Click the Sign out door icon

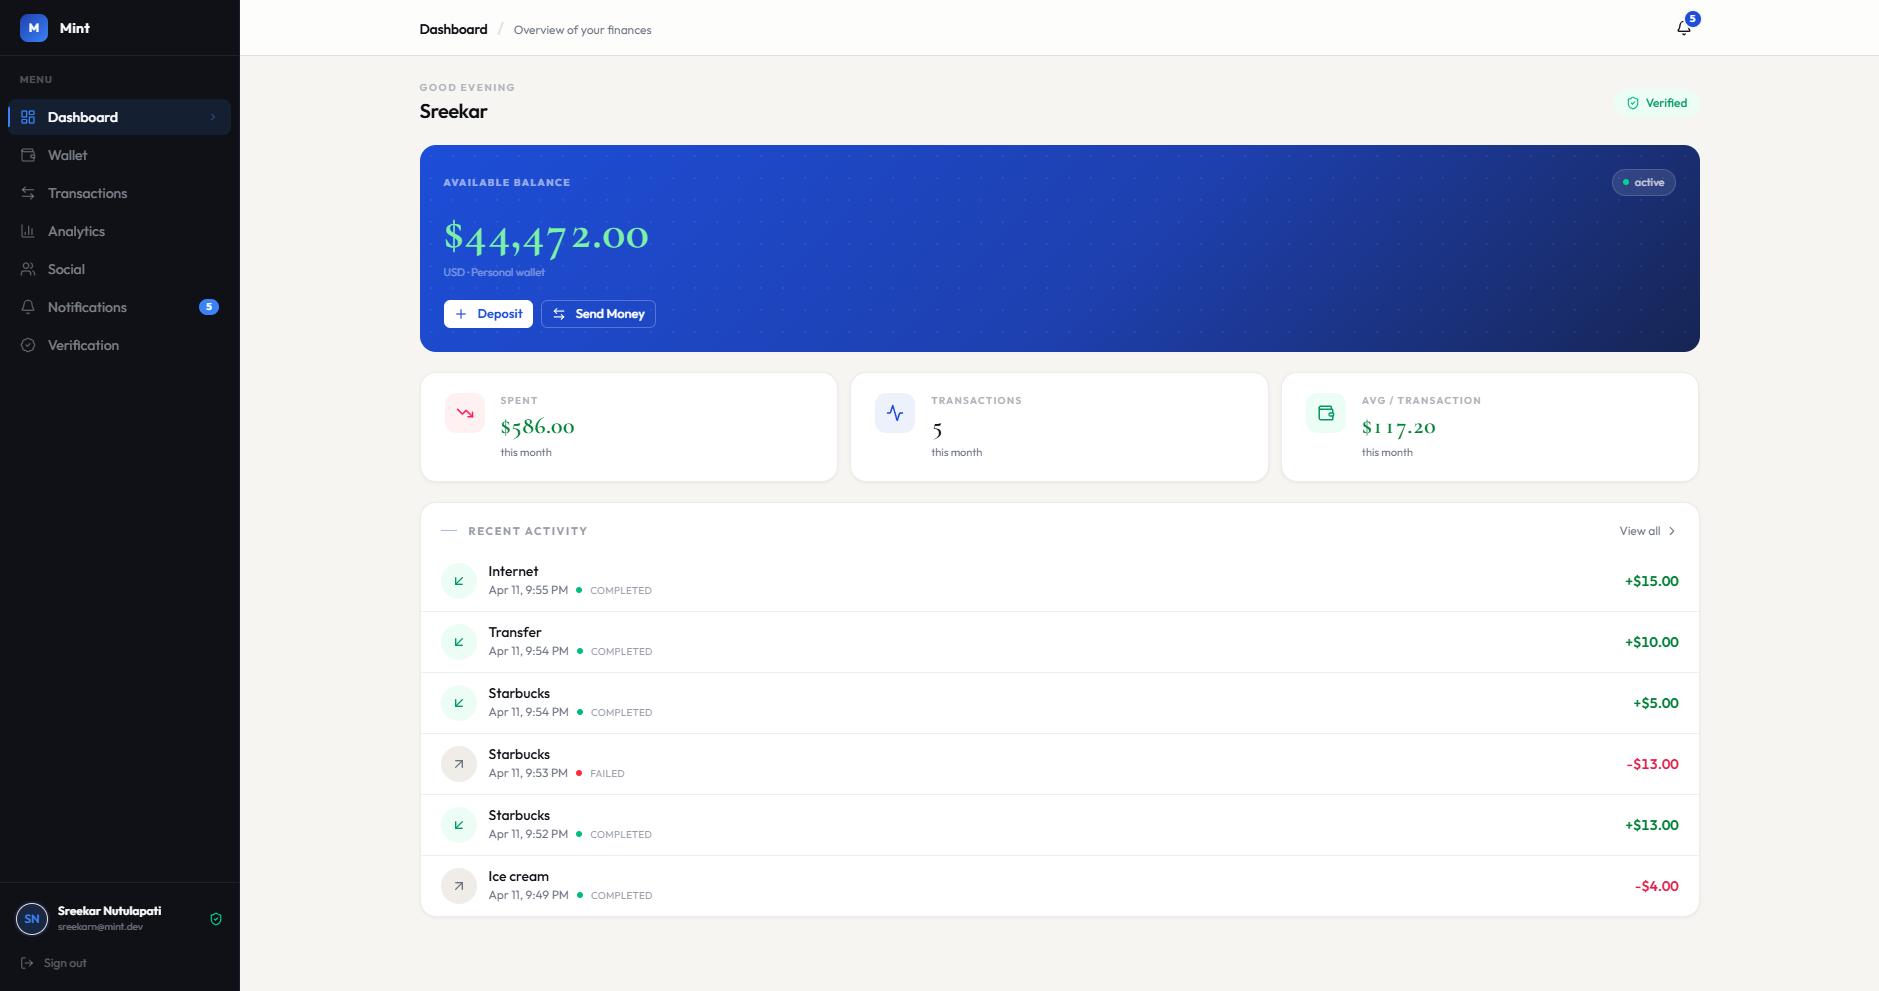(27, 963)
